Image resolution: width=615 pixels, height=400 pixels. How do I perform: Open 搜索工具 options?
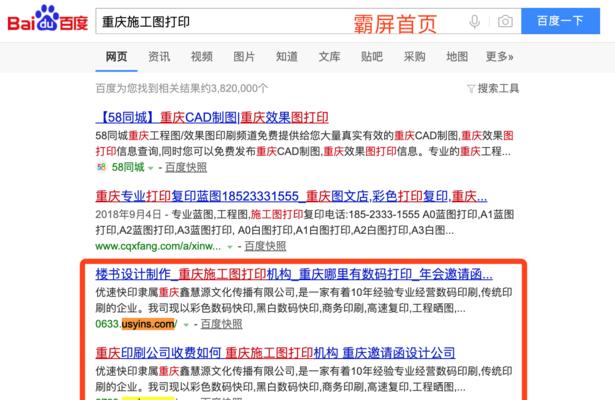tap(498, 89)
